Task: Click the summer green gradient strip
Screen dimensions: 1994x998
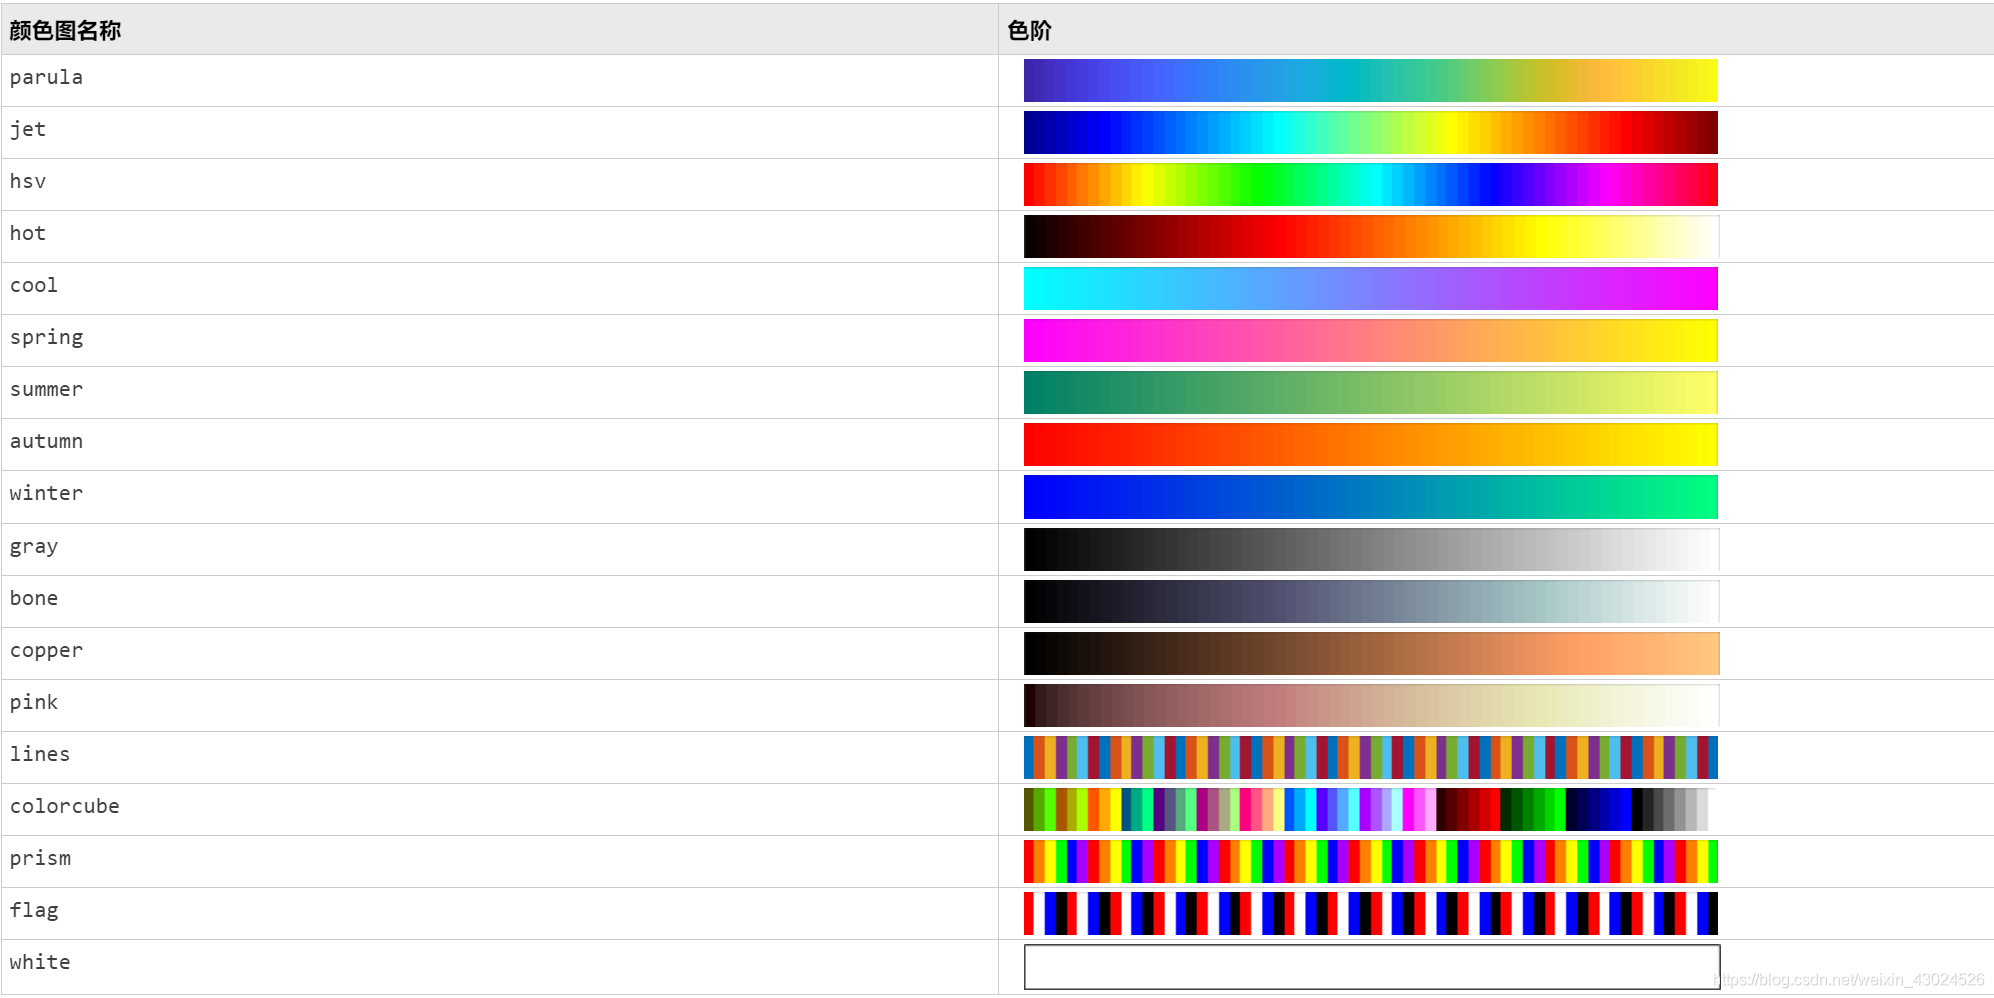Action: point(1370,392)
